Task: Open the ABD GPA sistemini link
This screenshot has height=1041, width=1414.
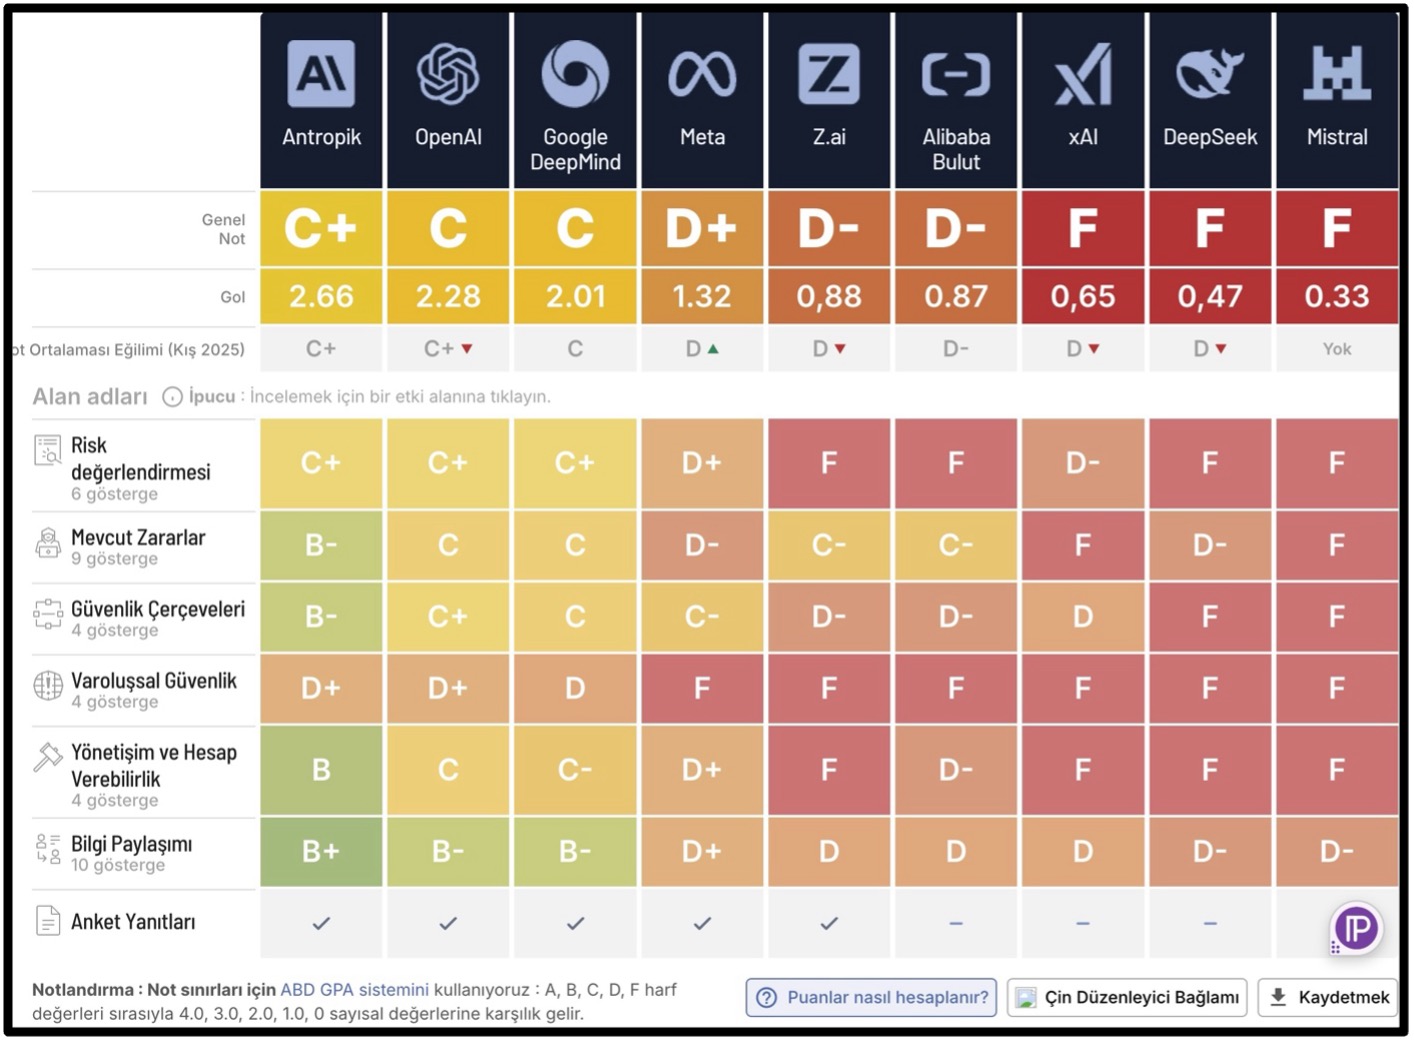Action: click(x=354, y=990)
